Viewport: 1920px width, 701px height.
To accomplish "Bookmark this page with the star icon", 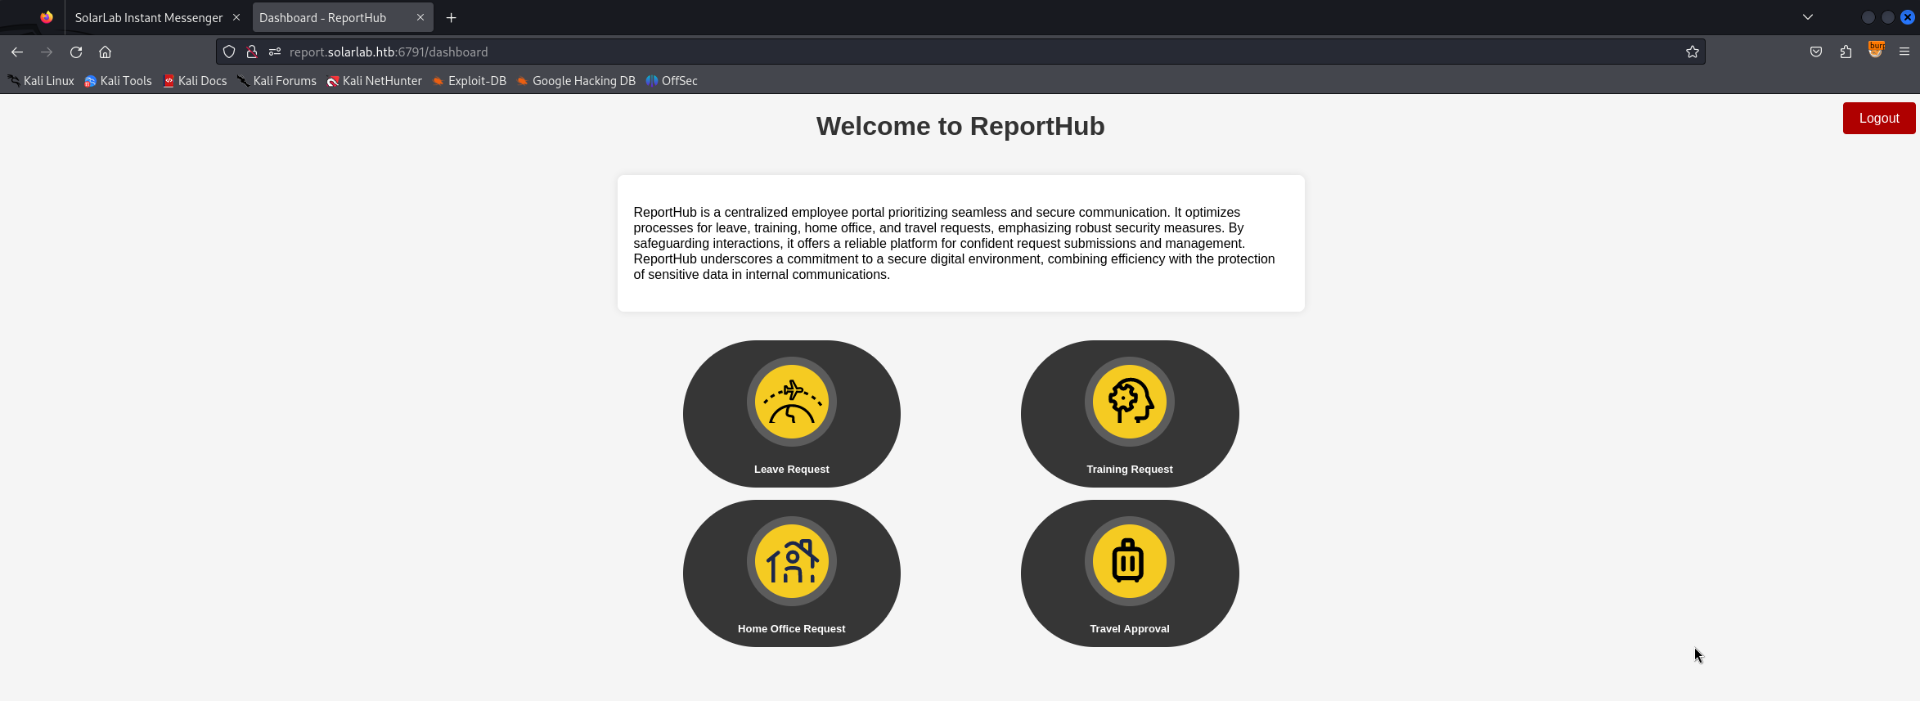I will [x=1692, y=52].
